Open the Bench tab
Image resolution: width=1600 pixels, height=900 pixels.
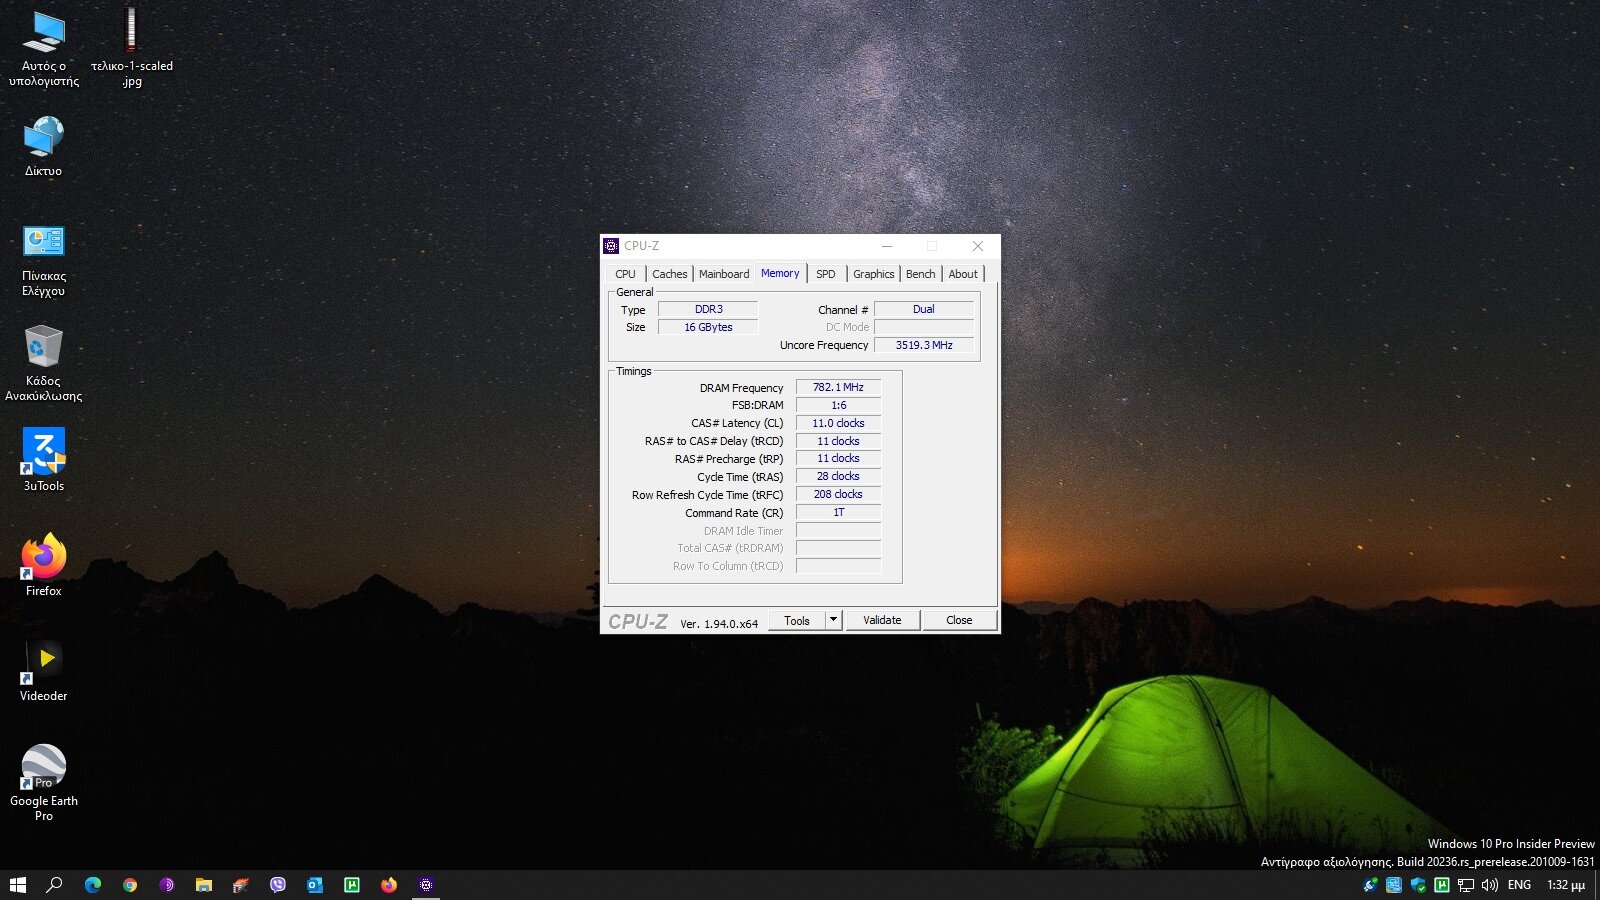[x=920, y=274]
